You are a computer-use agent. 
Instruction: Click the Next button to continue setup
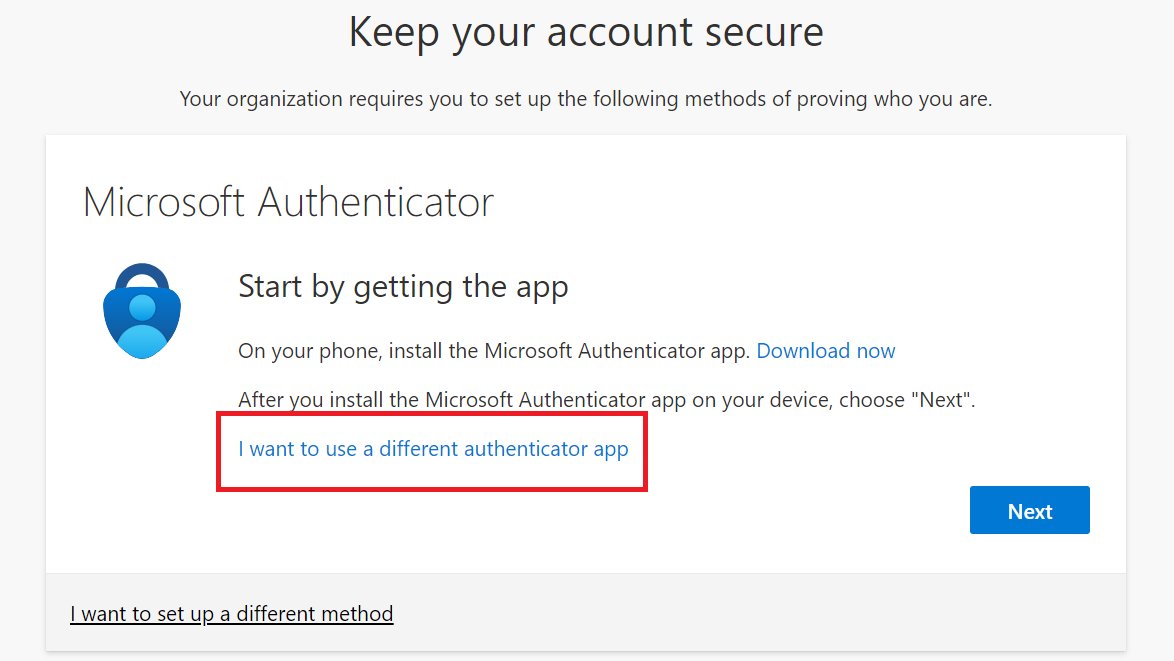[x=1029, y=510]
